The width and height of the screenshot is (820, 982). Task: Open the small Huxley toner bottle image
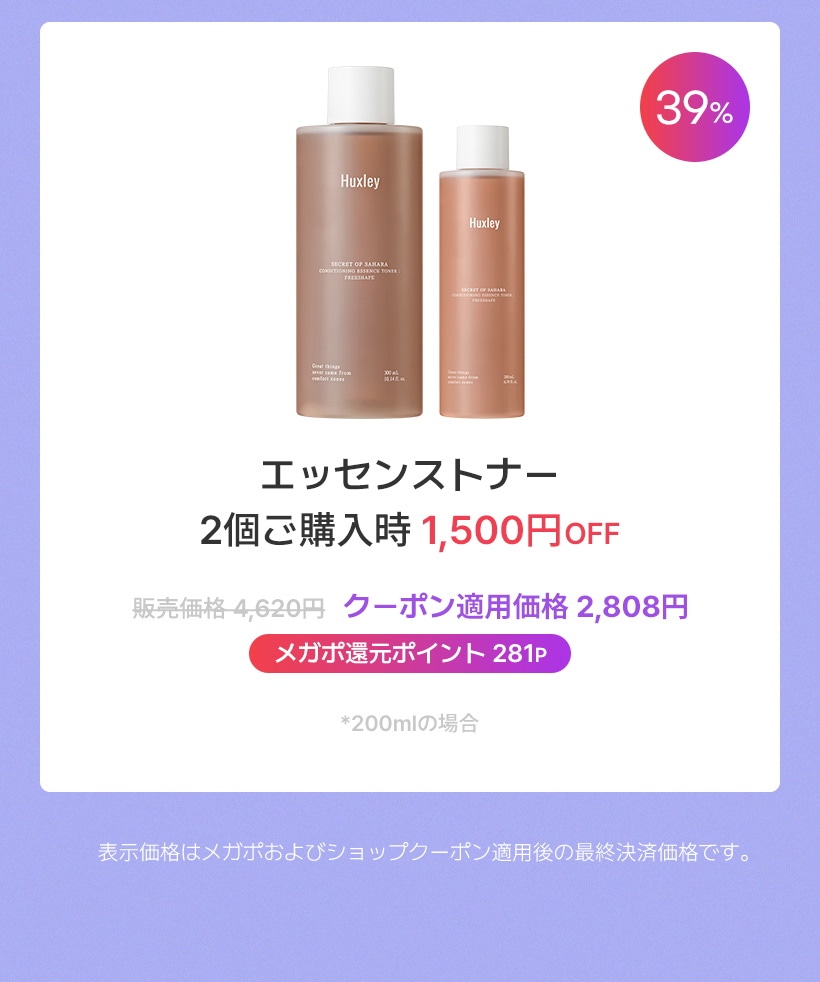482,271
